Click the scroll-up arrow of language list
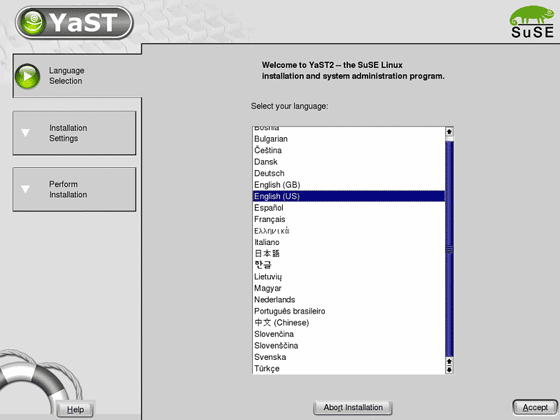The image size is (560, 420). click(449, 131)
